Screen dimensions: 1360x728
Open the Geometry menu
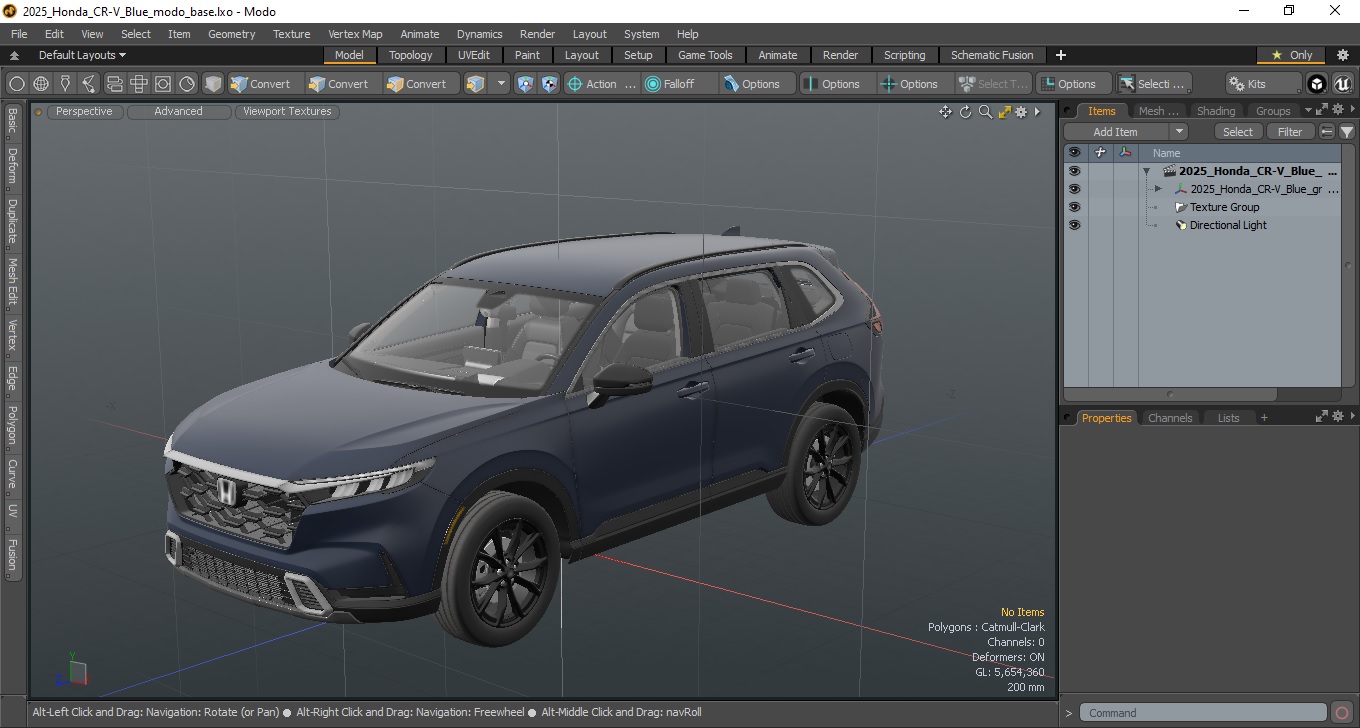231,34
